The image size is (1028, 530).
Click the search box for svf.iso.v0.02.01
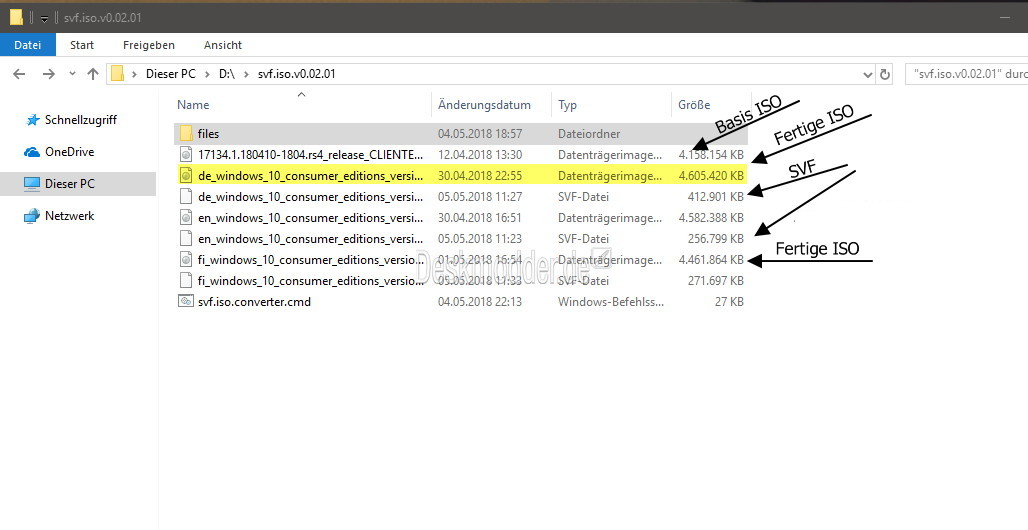(x=966, y=74)
